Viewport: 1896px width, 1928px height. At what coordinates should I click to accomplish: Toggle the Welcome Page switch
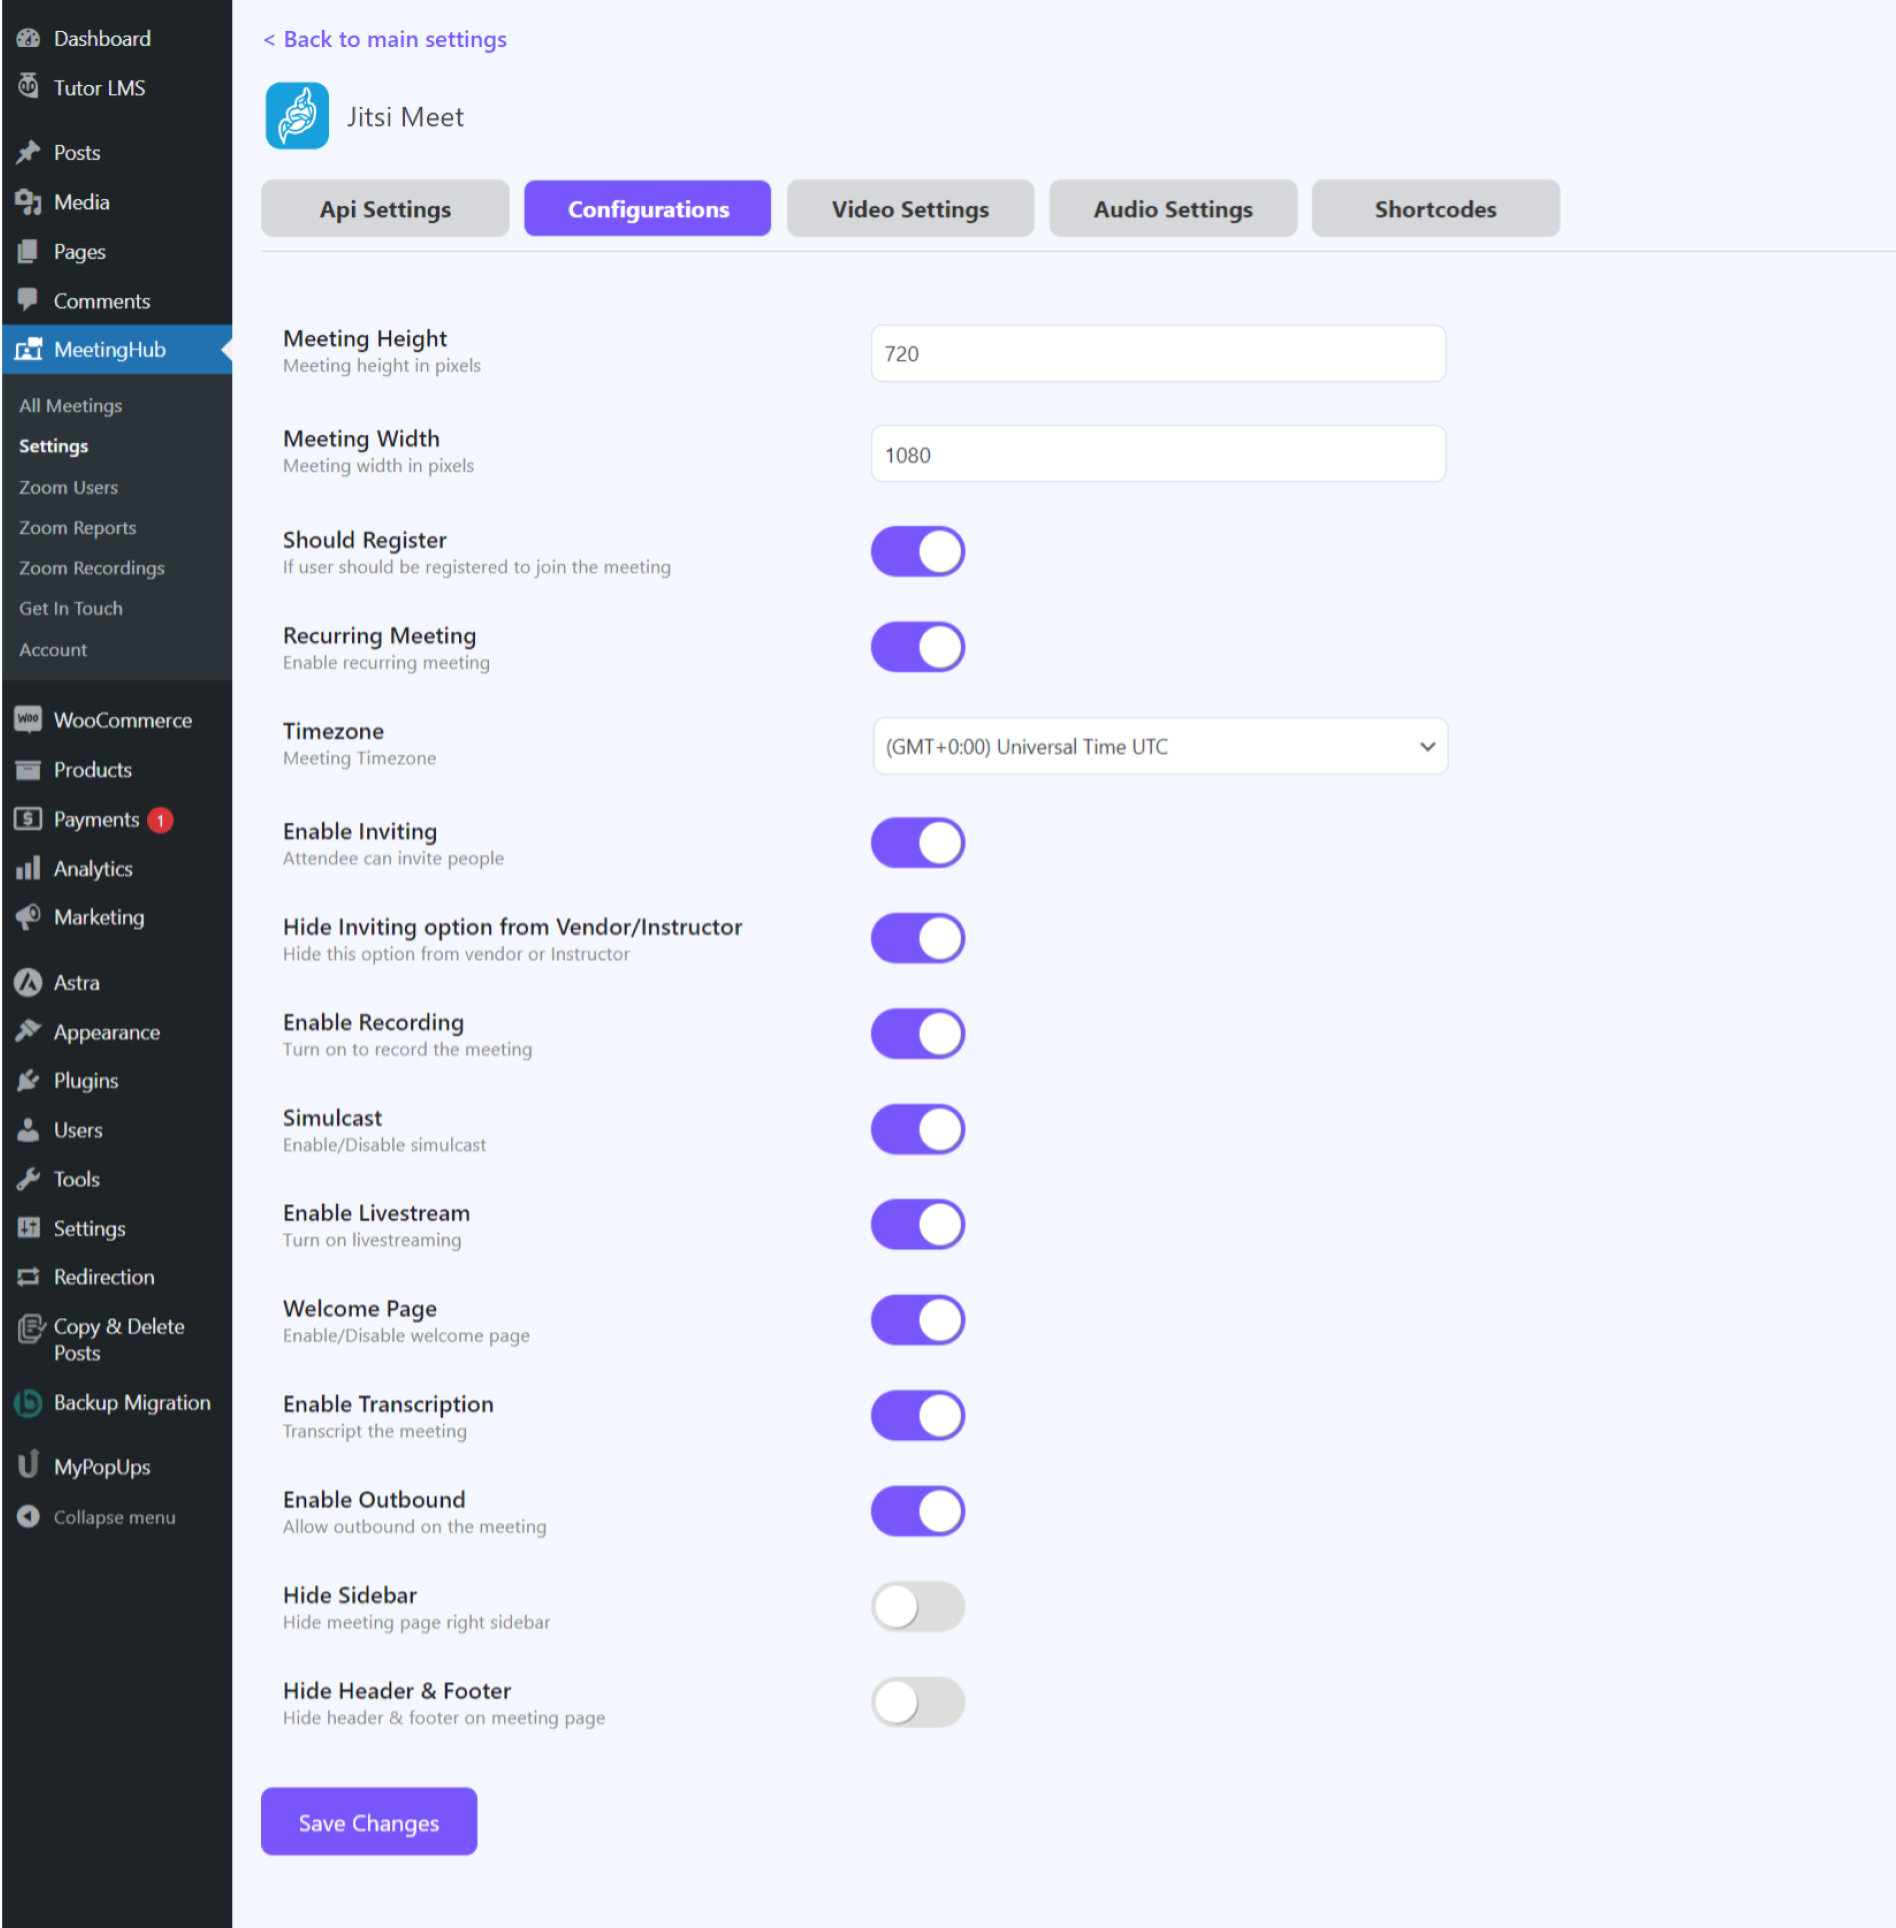point(918,1320)
